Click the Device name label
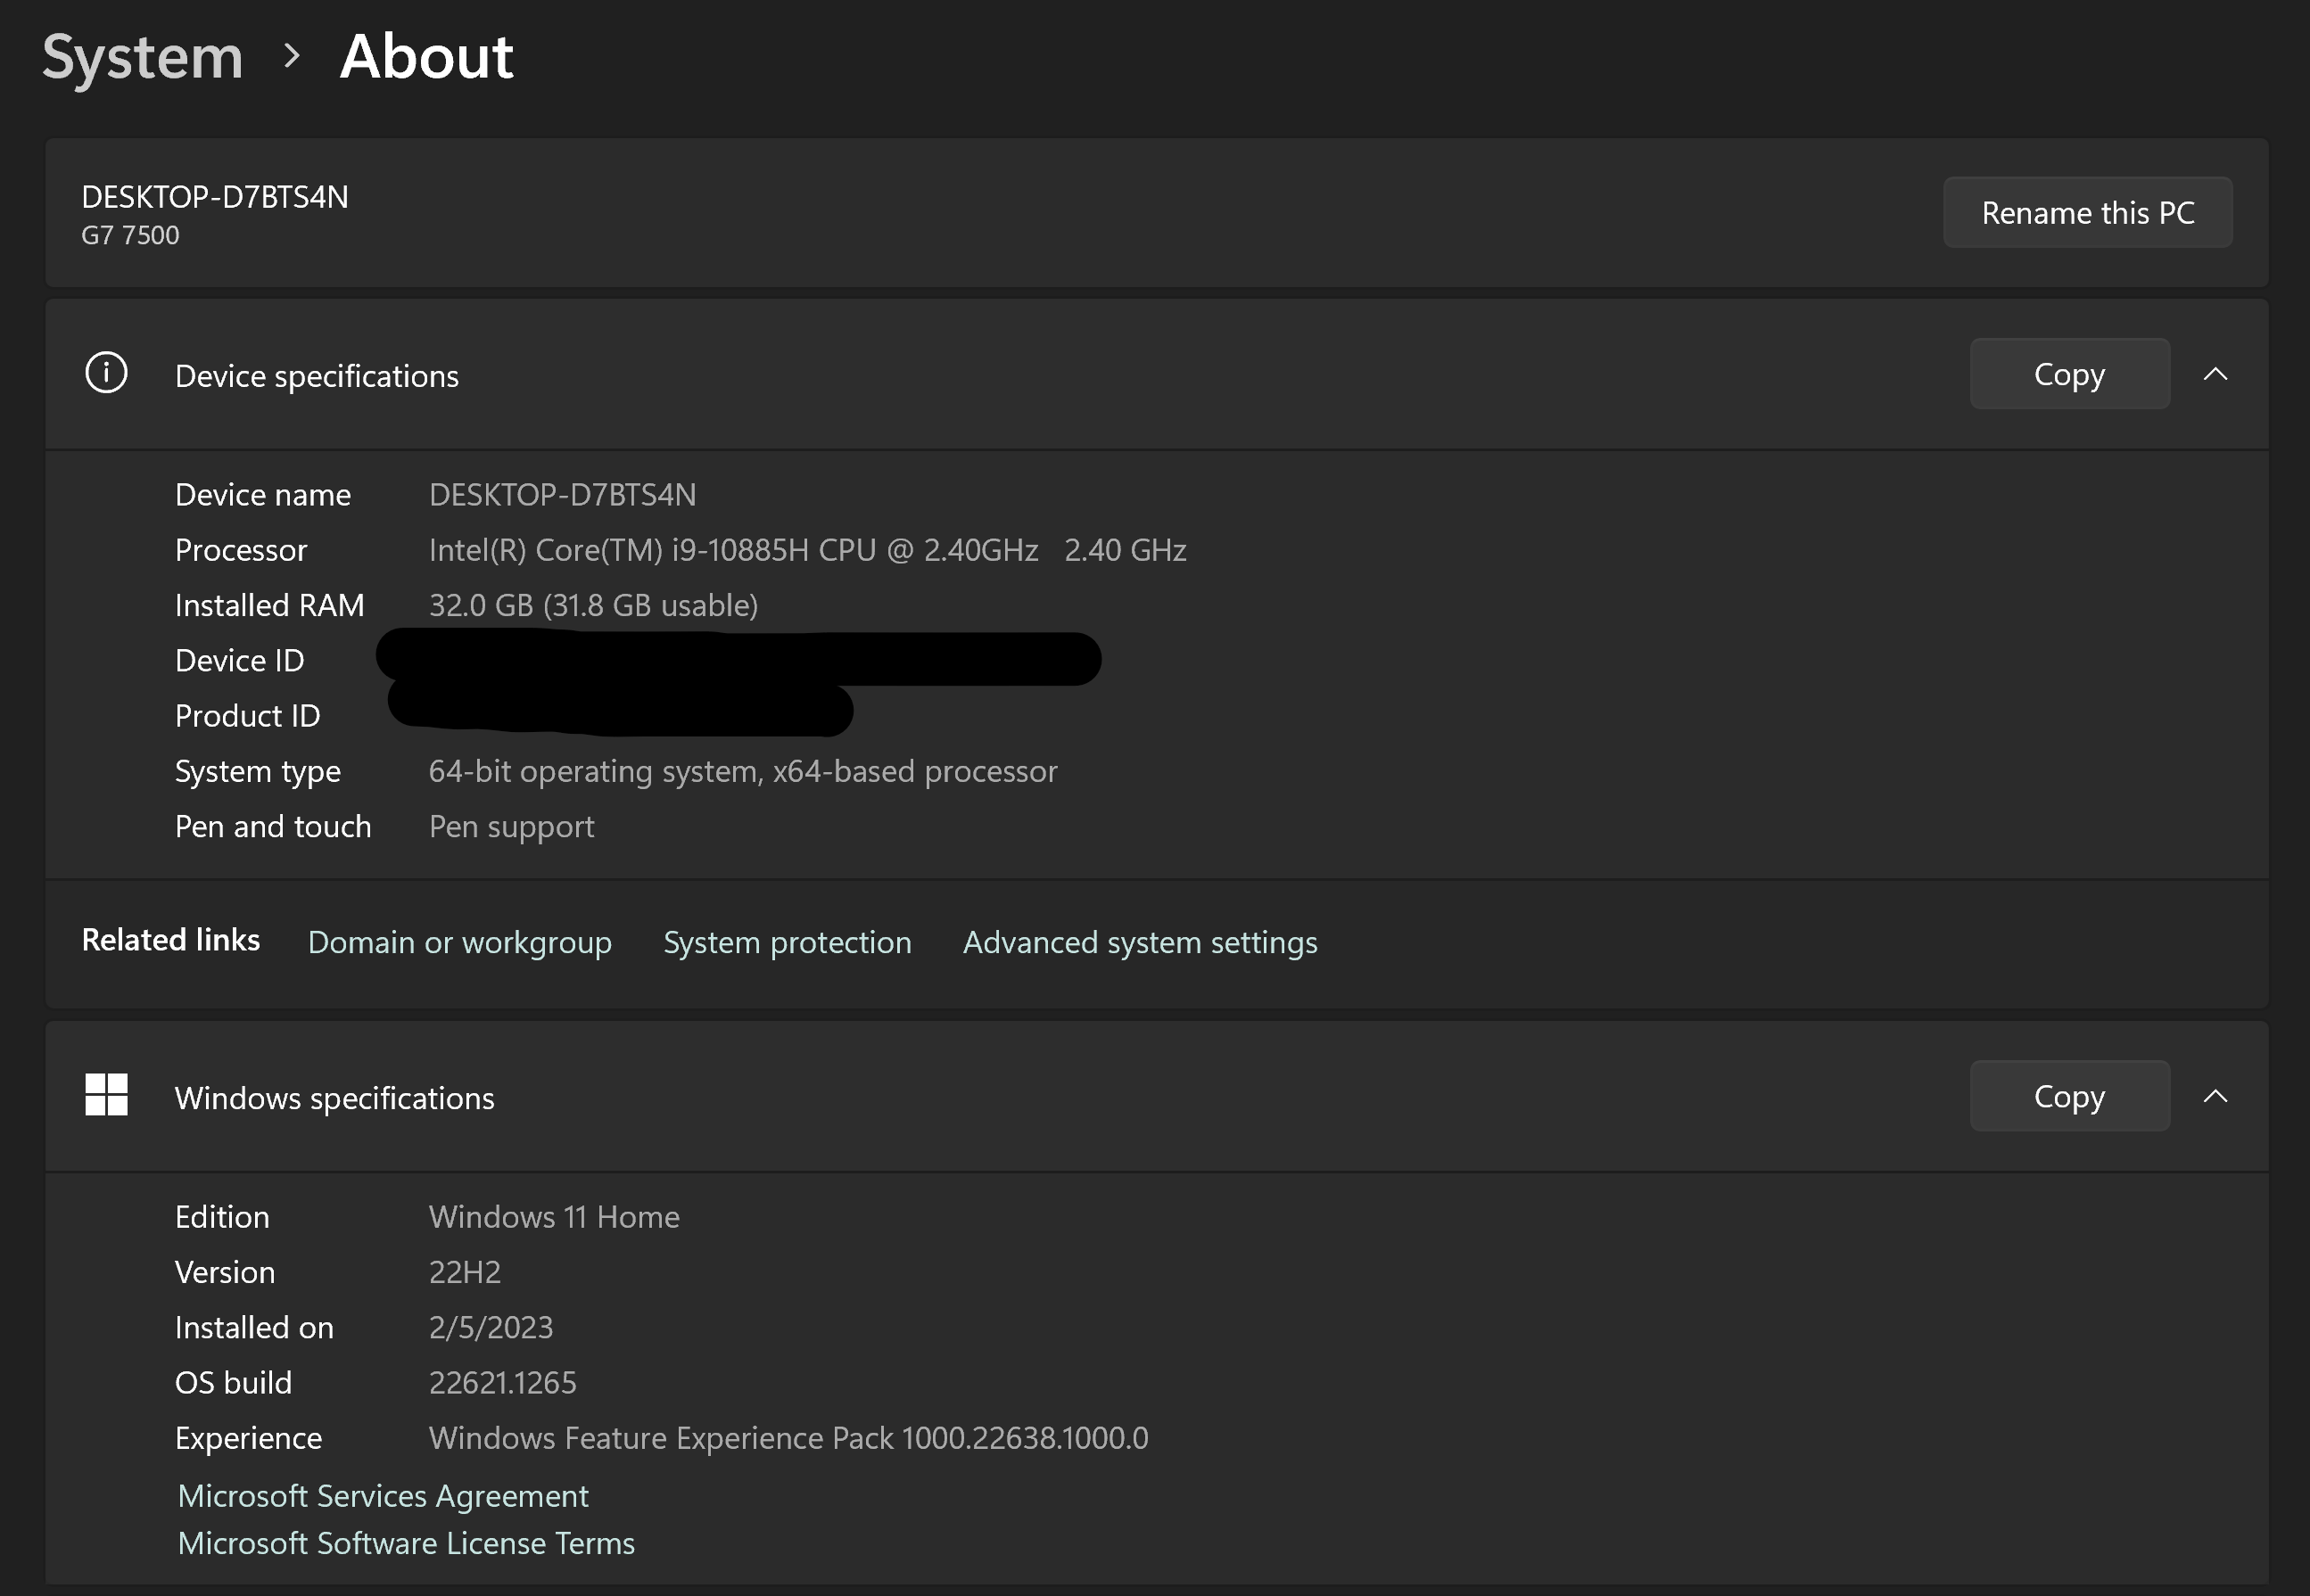This screenshot has height=1596, width=2310. point(263,495)
